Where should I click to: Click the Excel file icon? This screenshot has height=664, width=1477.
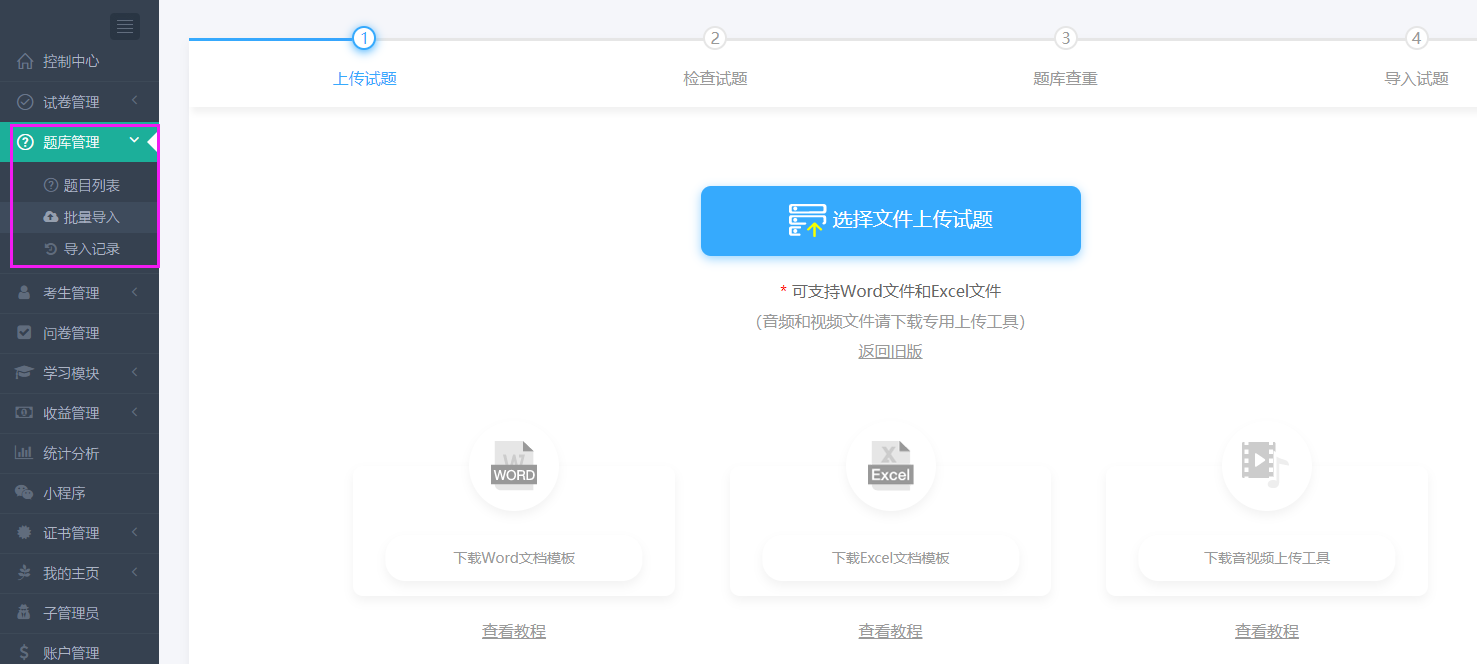890,466
